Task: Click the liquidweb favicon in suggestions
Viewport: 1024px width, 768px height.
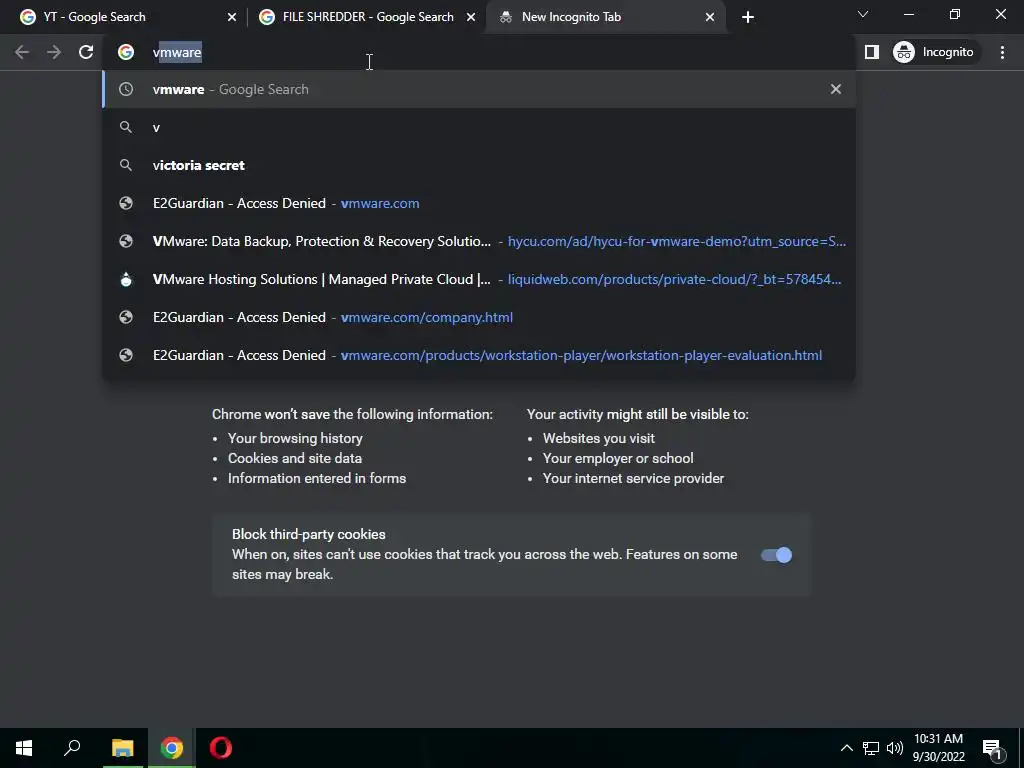Action: 126,280
